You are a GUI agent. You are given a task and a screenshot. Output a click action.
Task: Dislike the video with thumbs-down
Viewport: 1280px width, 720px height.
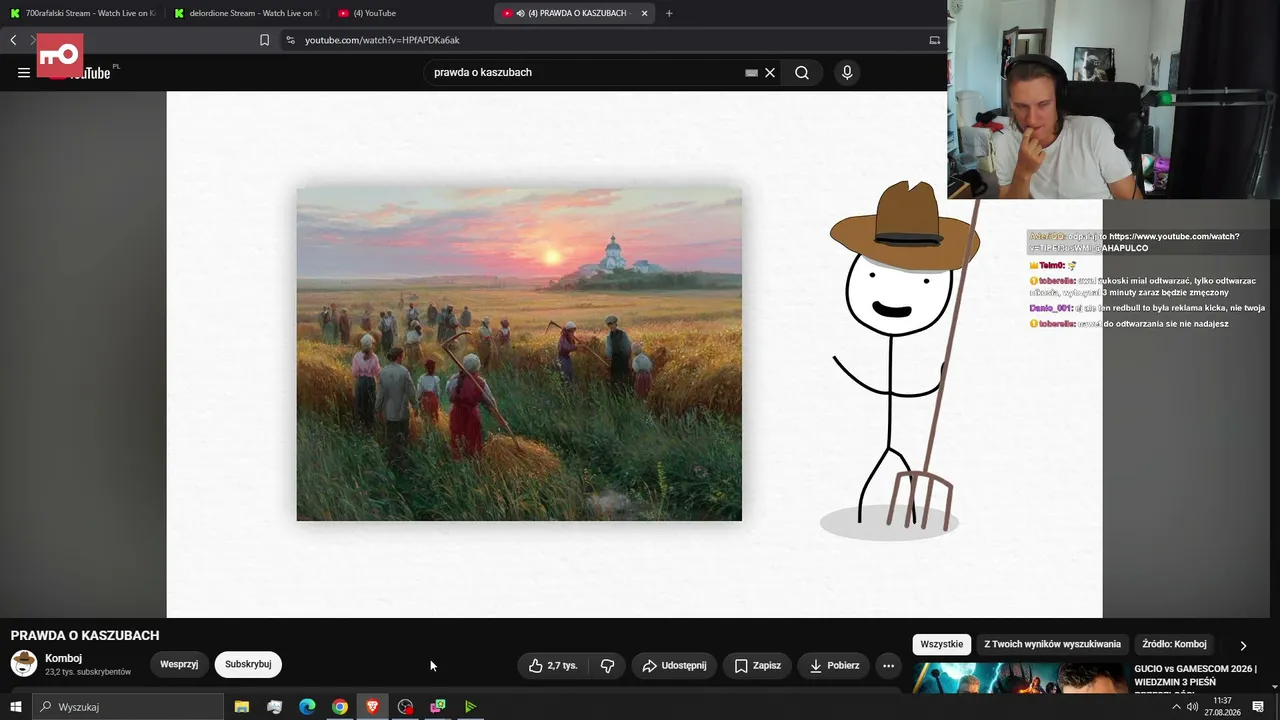click(x=607, y=665)
